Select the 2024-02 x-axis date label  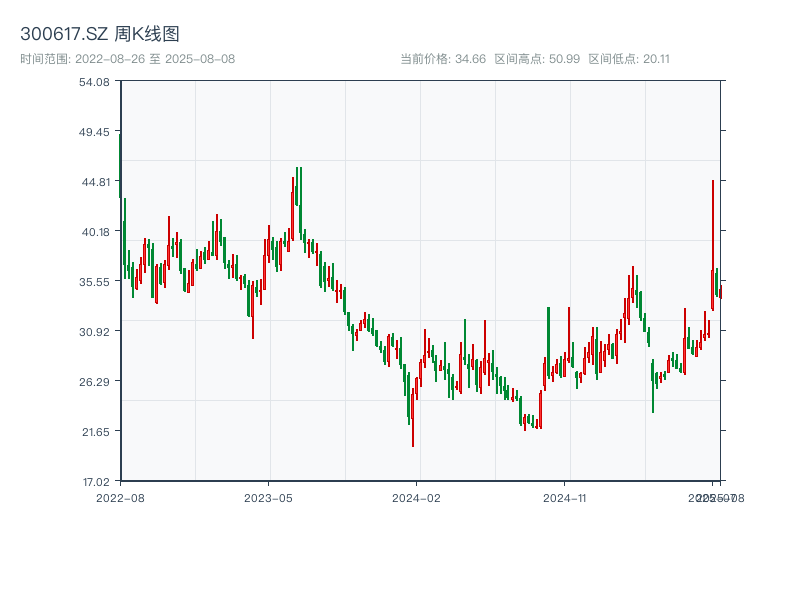coord(417,497)
